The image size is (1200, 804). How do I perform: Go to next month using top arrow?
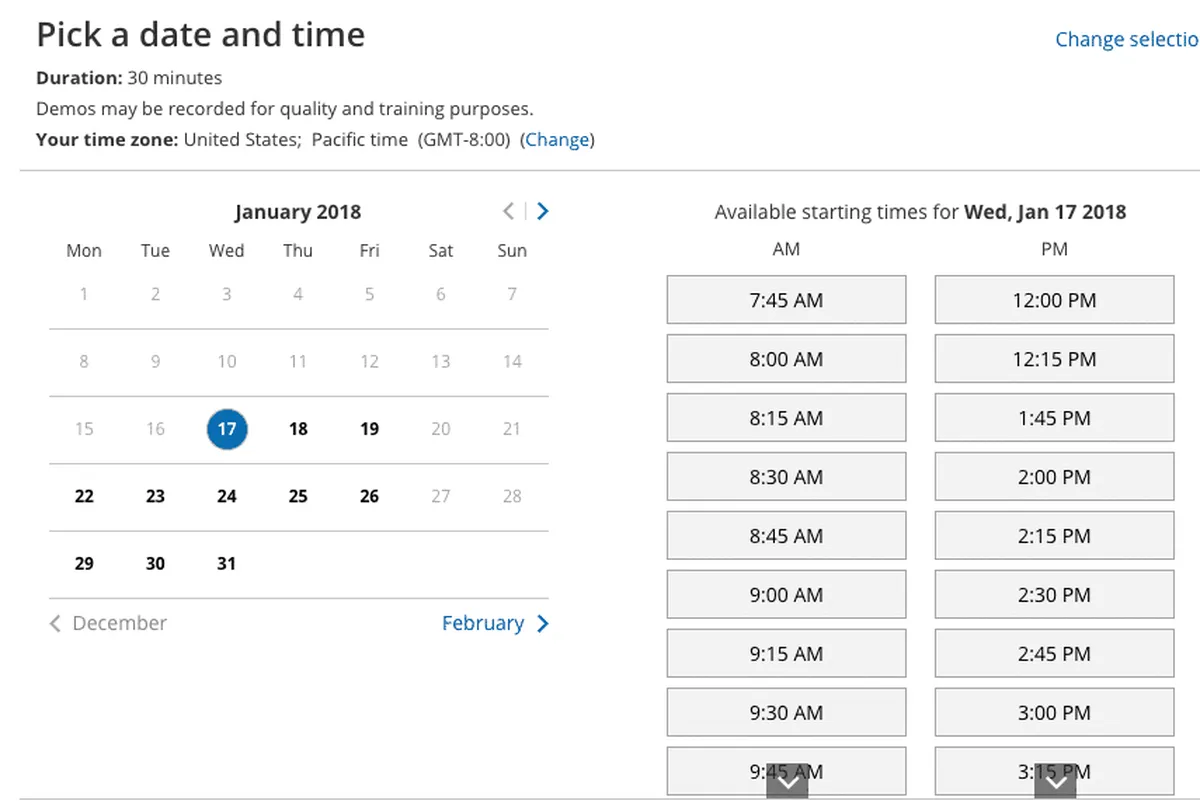[x=542, y=211]
